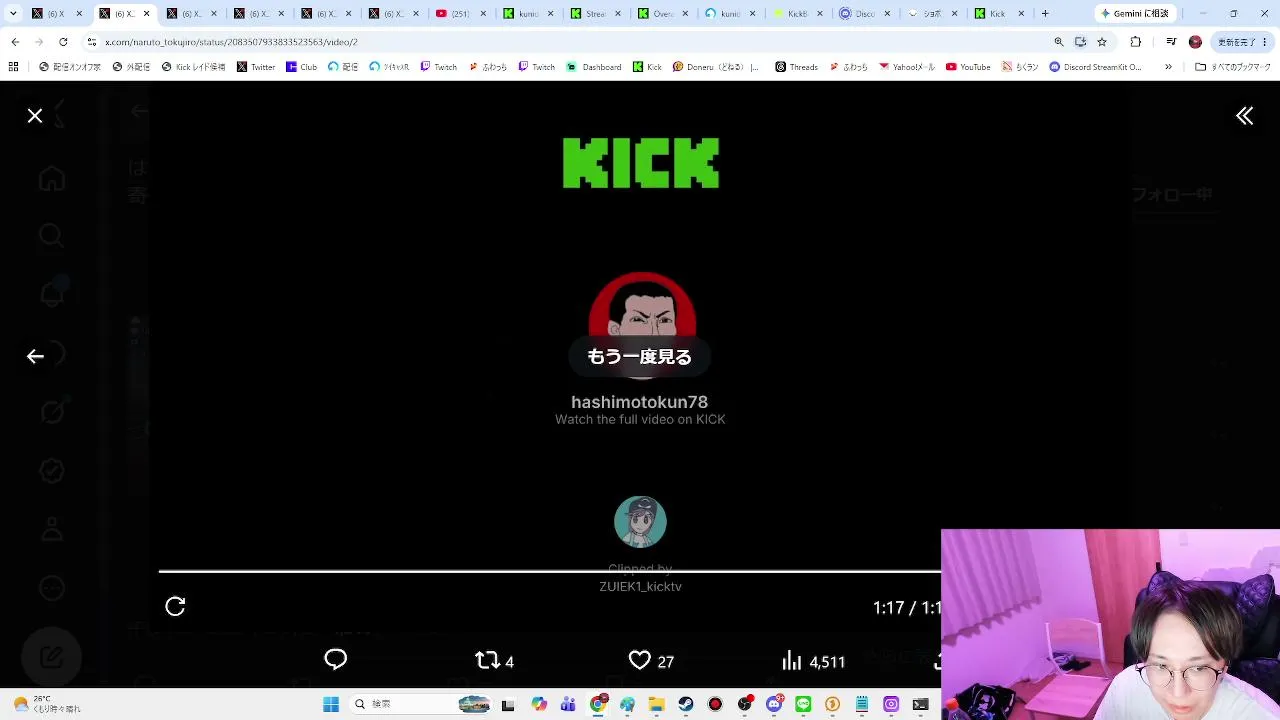This screenshot has width=1280, height=720.
Task: Open the media control icon in toolbar
Action: 1171,42
